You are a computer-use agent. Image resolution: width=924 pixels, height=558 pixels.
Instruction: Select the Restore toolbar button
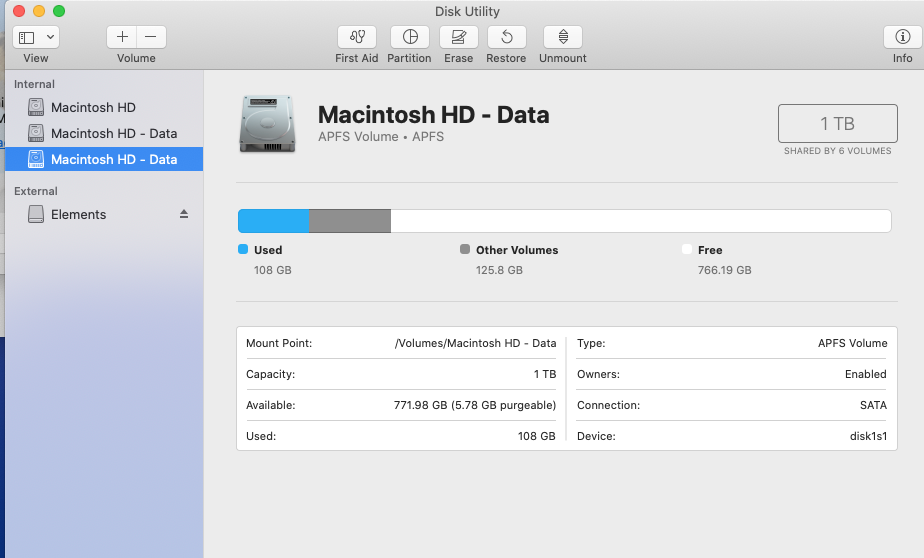coord(506,37)
